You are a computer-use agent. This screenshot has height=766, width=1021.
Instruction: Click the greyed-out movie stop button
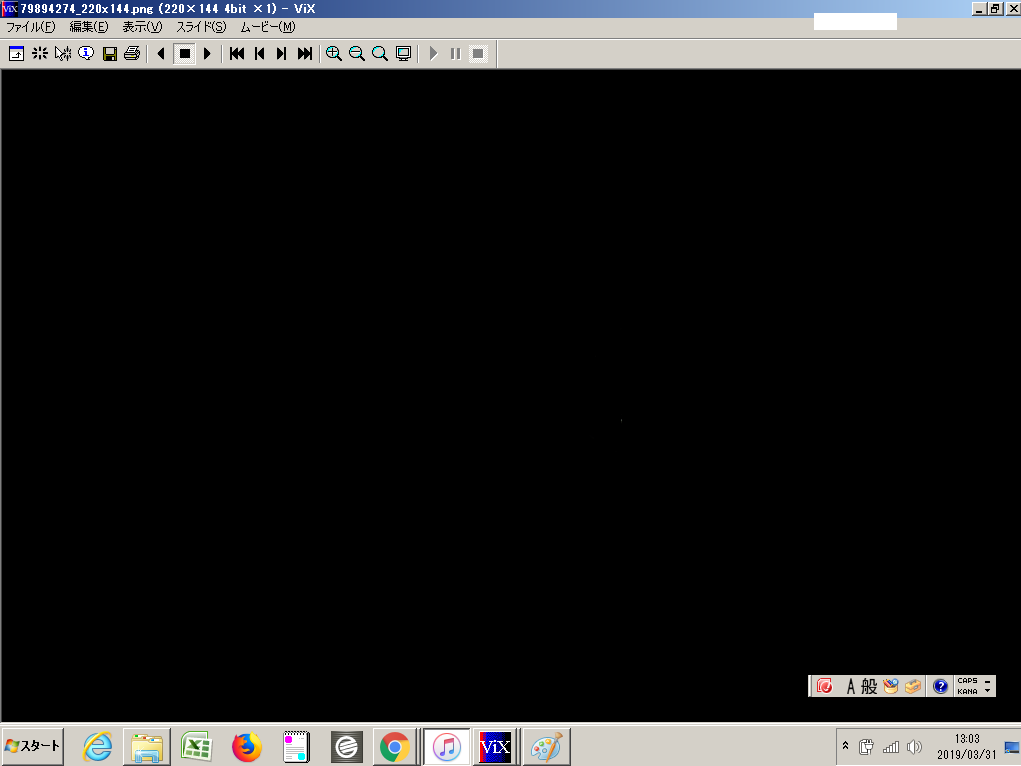point(478,53)
